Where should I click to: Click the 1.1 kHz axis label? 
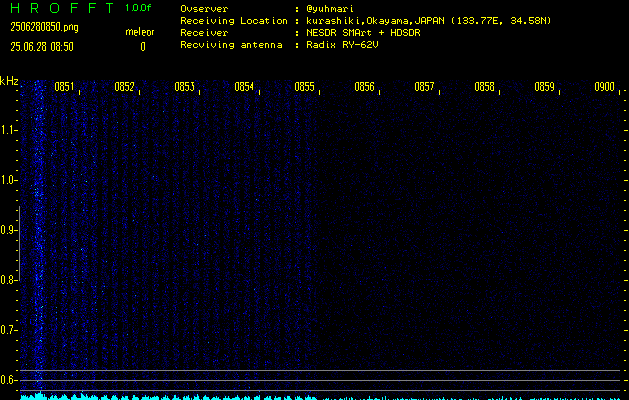pyautogui.click(x=9, y=130)
